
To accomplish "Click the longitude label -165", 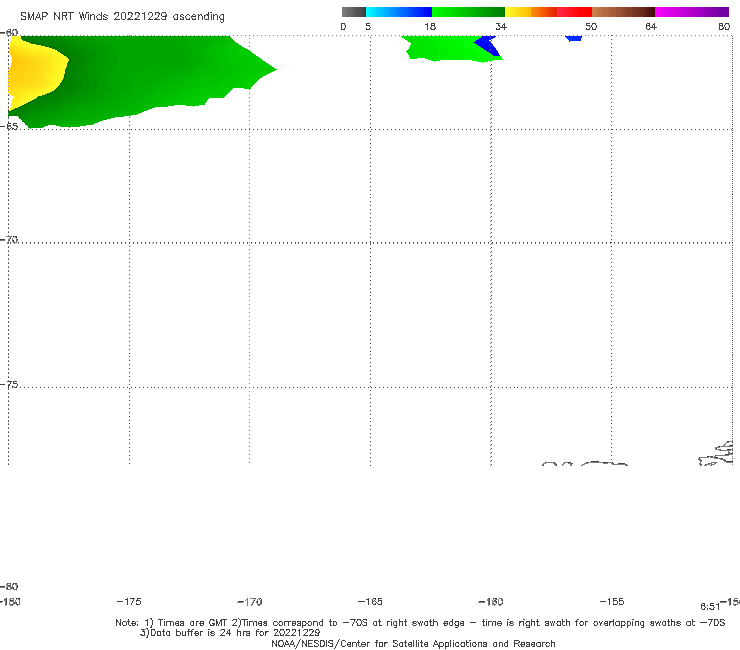I will tap(370, 601).
